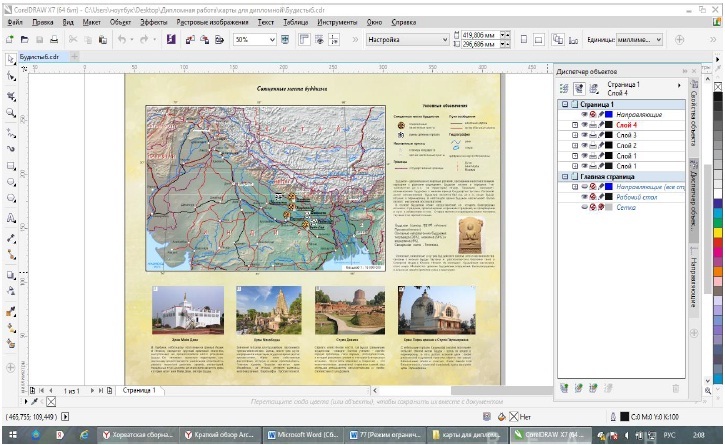Click the Страница 1 page tab
725x445 pixels.
pos(139,390)
